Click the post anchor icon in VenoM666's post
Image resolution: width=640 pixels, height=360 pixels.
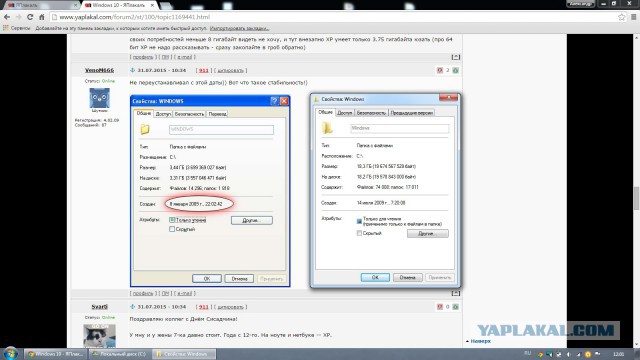[132, 70]
